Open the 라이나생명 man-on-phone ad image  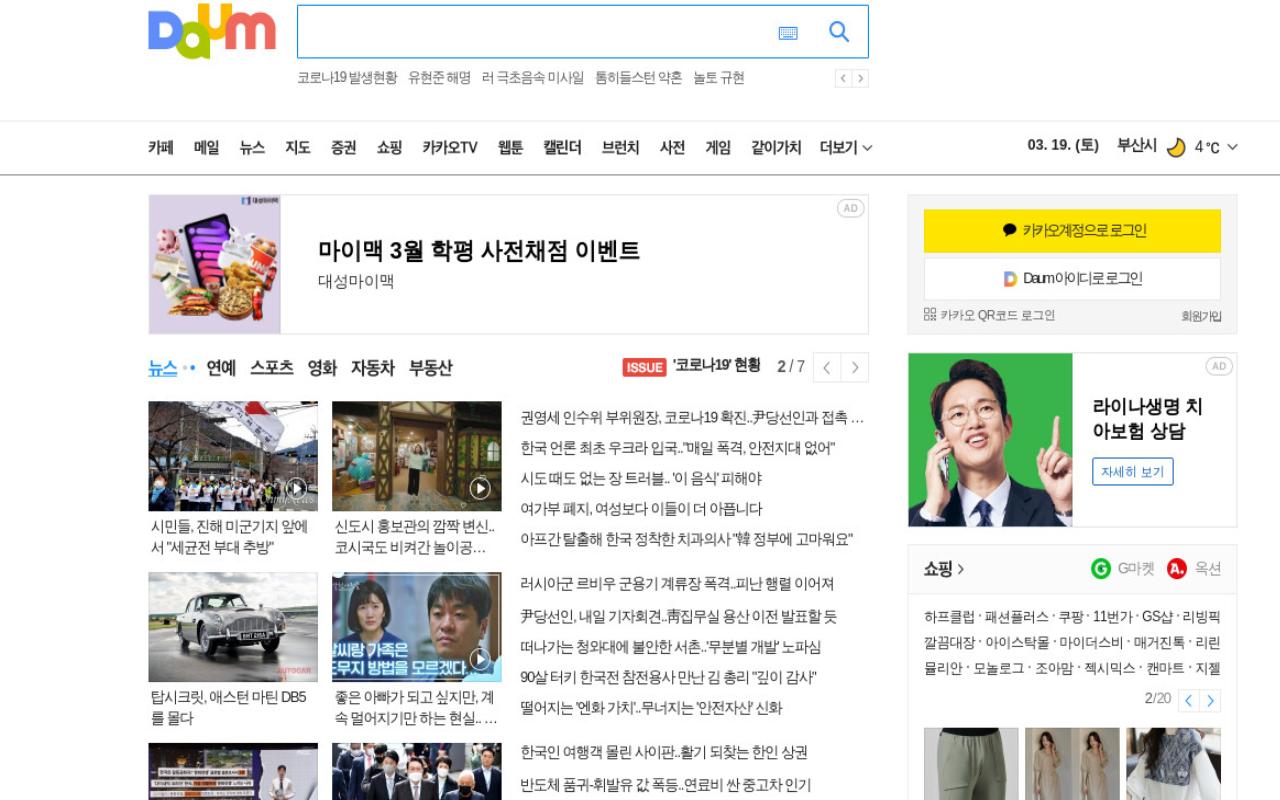990,440
